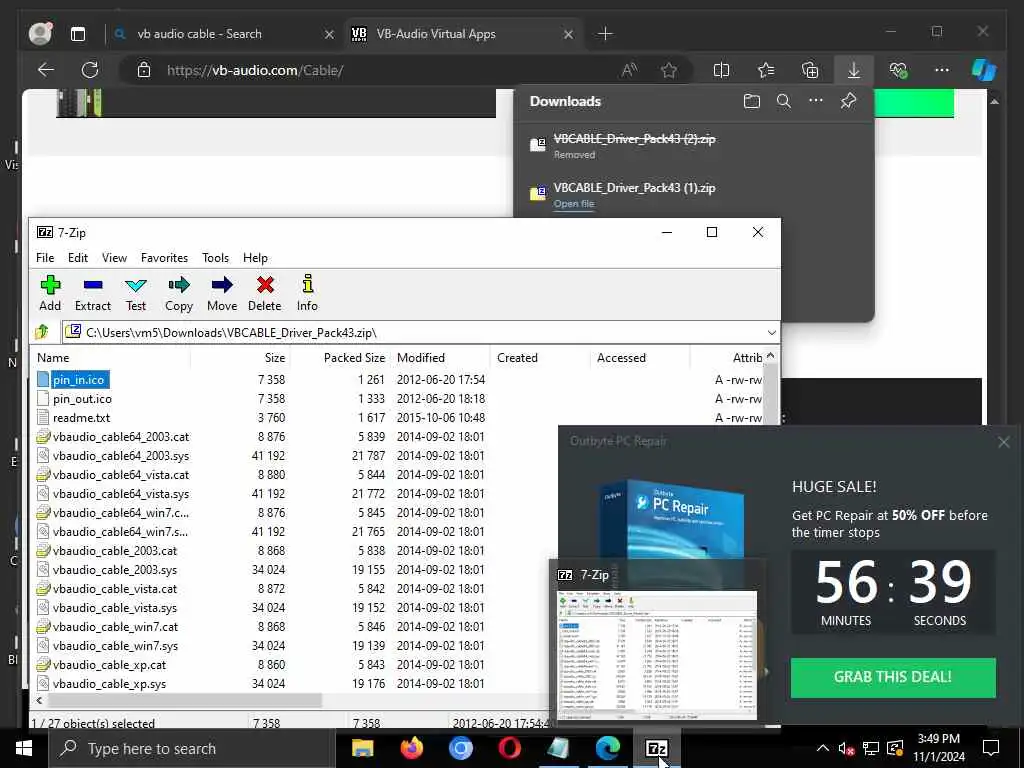Open the Downloads folder icon in Edge panel
Screen dimensions: 1024x768
click(x=752, y=101)
